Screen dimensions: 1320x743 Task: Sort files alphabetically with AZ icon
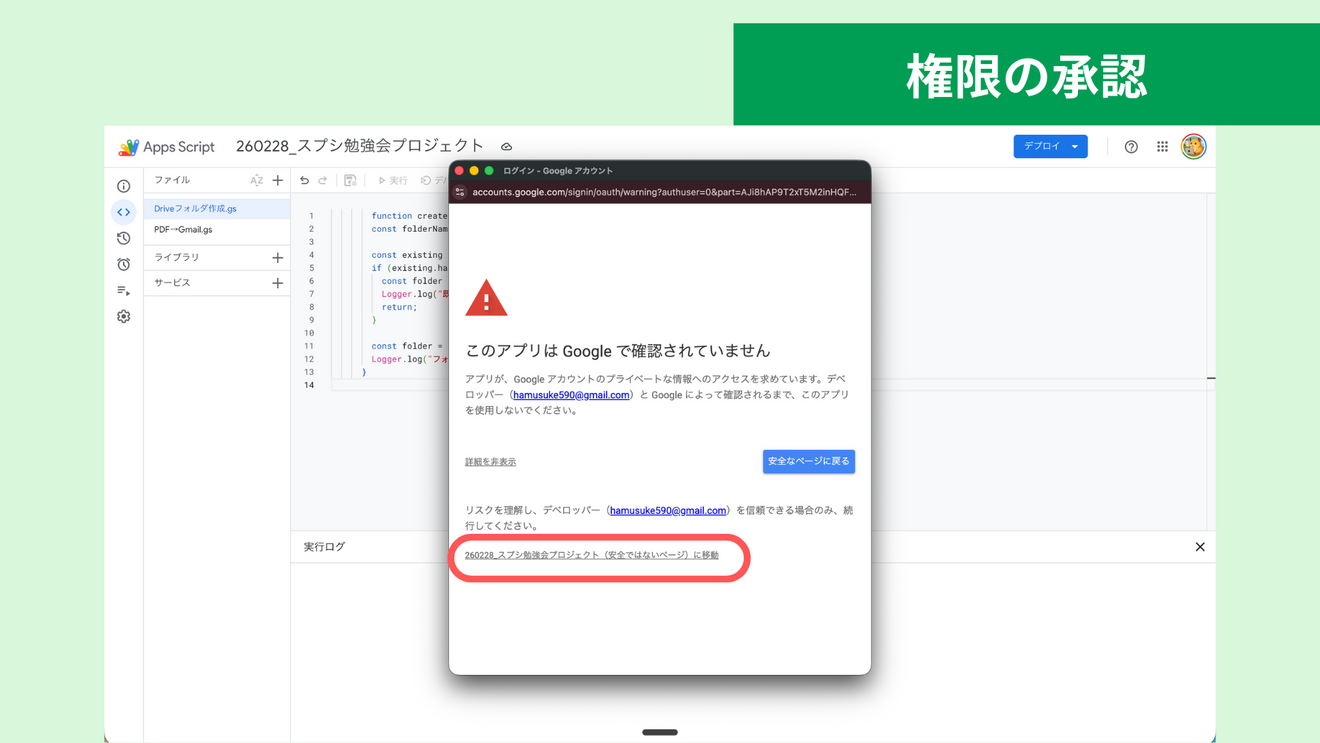click(x=257, y=180)
